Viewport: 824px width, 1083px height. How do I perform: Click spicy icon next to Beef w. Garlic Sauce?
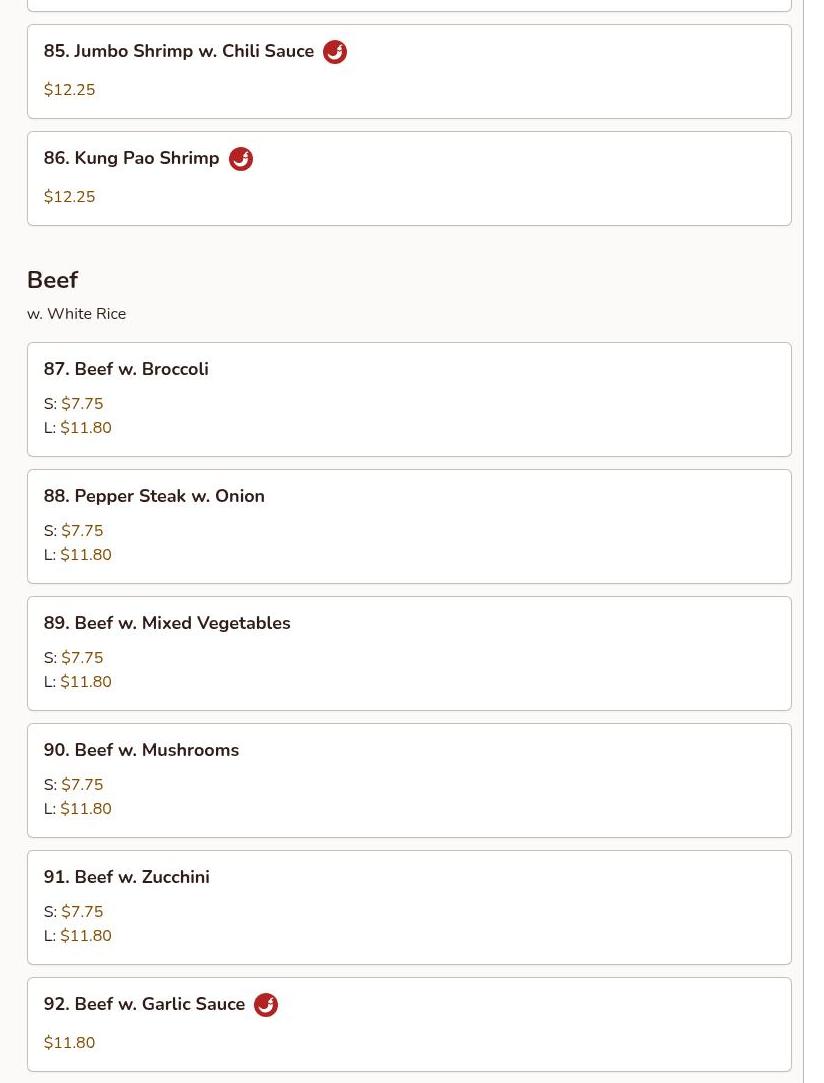[x=266, y=1005]
